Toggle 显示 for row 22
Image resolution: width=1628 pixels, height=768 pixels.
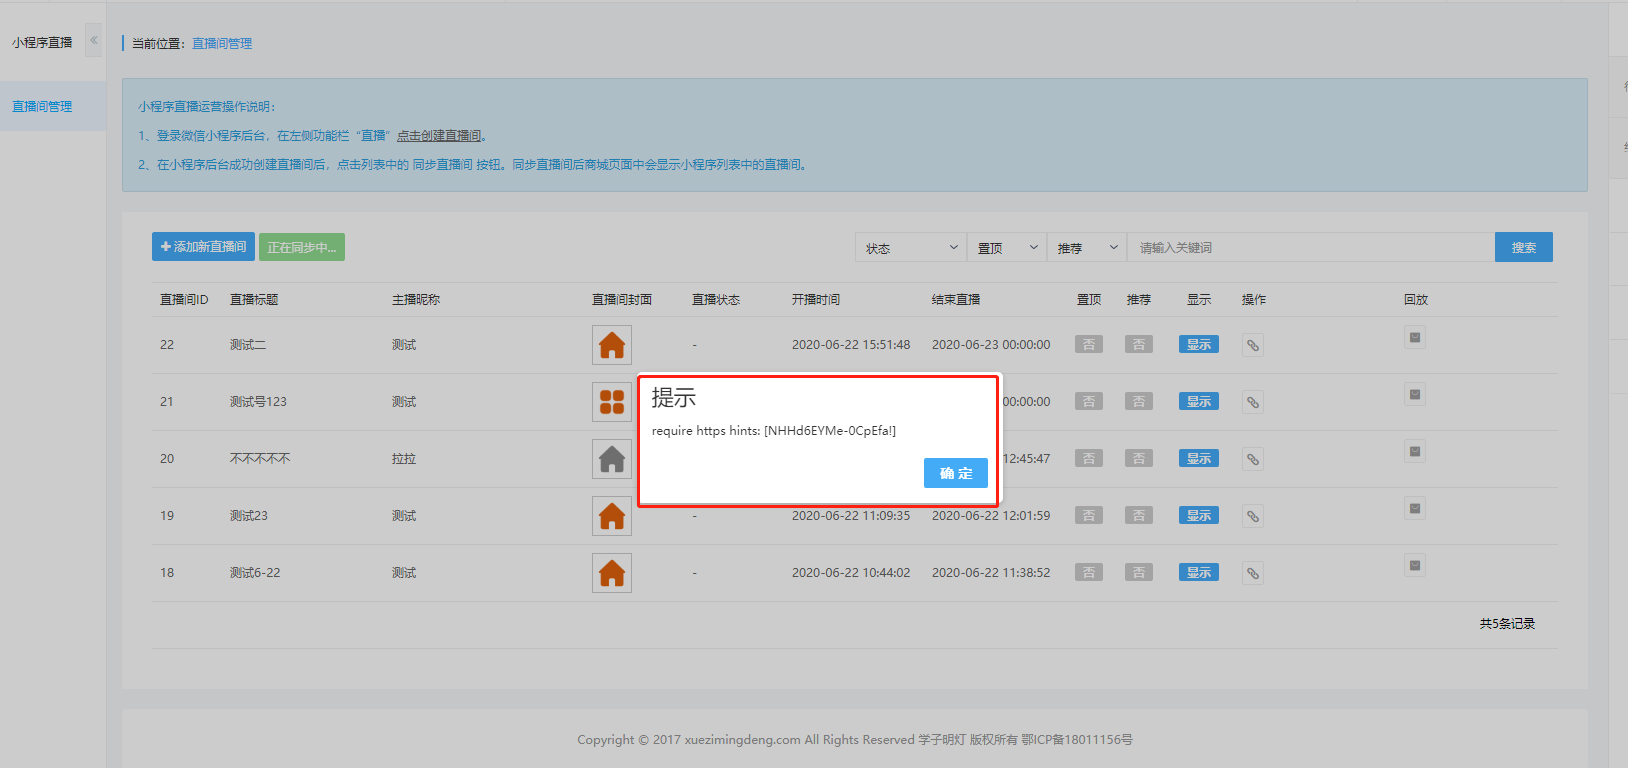point(1199,344)
